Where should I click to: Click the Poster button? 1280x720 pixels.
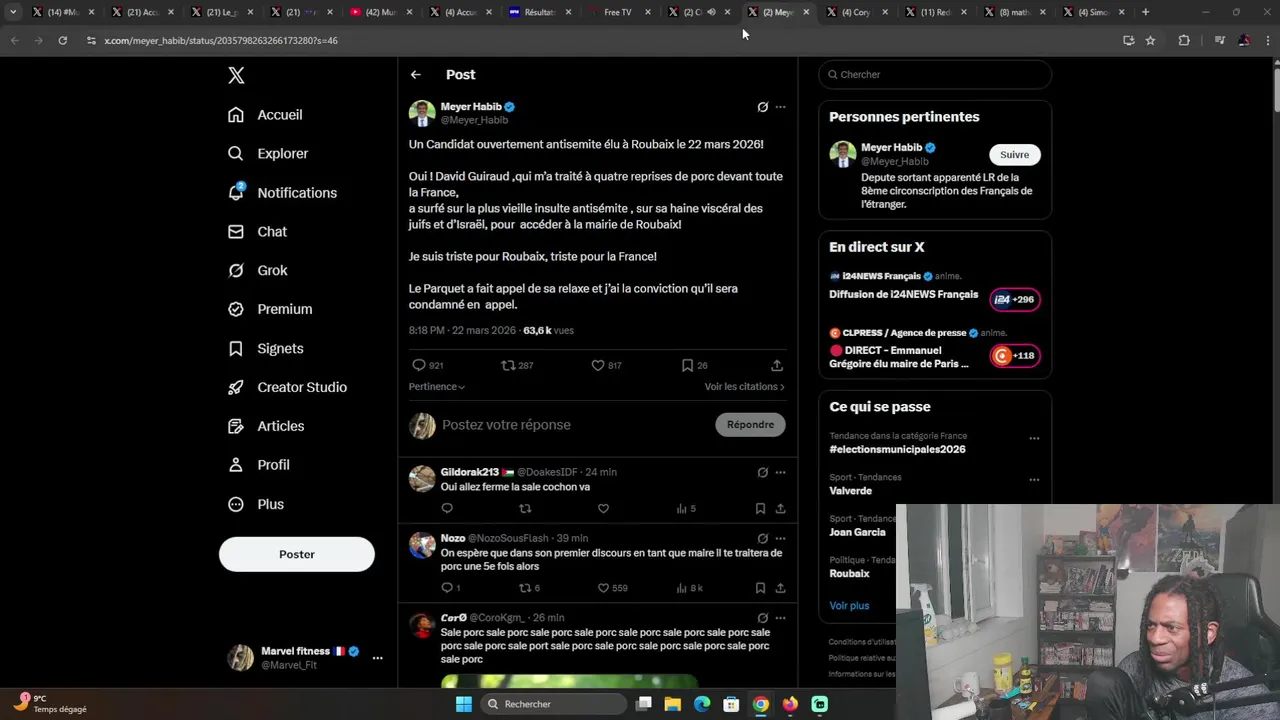coord(297,554)
